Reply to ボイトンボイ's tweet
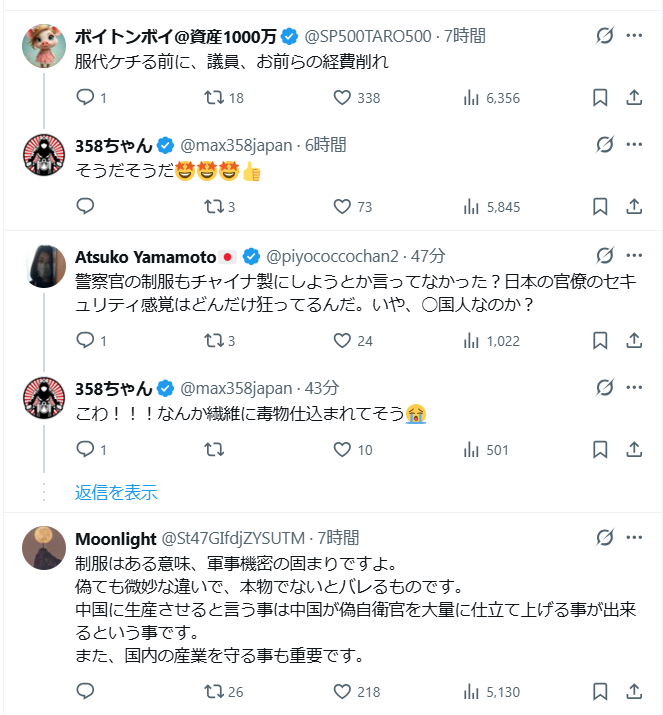The width and height of the screenshot is (663, 715). [85, 97]
